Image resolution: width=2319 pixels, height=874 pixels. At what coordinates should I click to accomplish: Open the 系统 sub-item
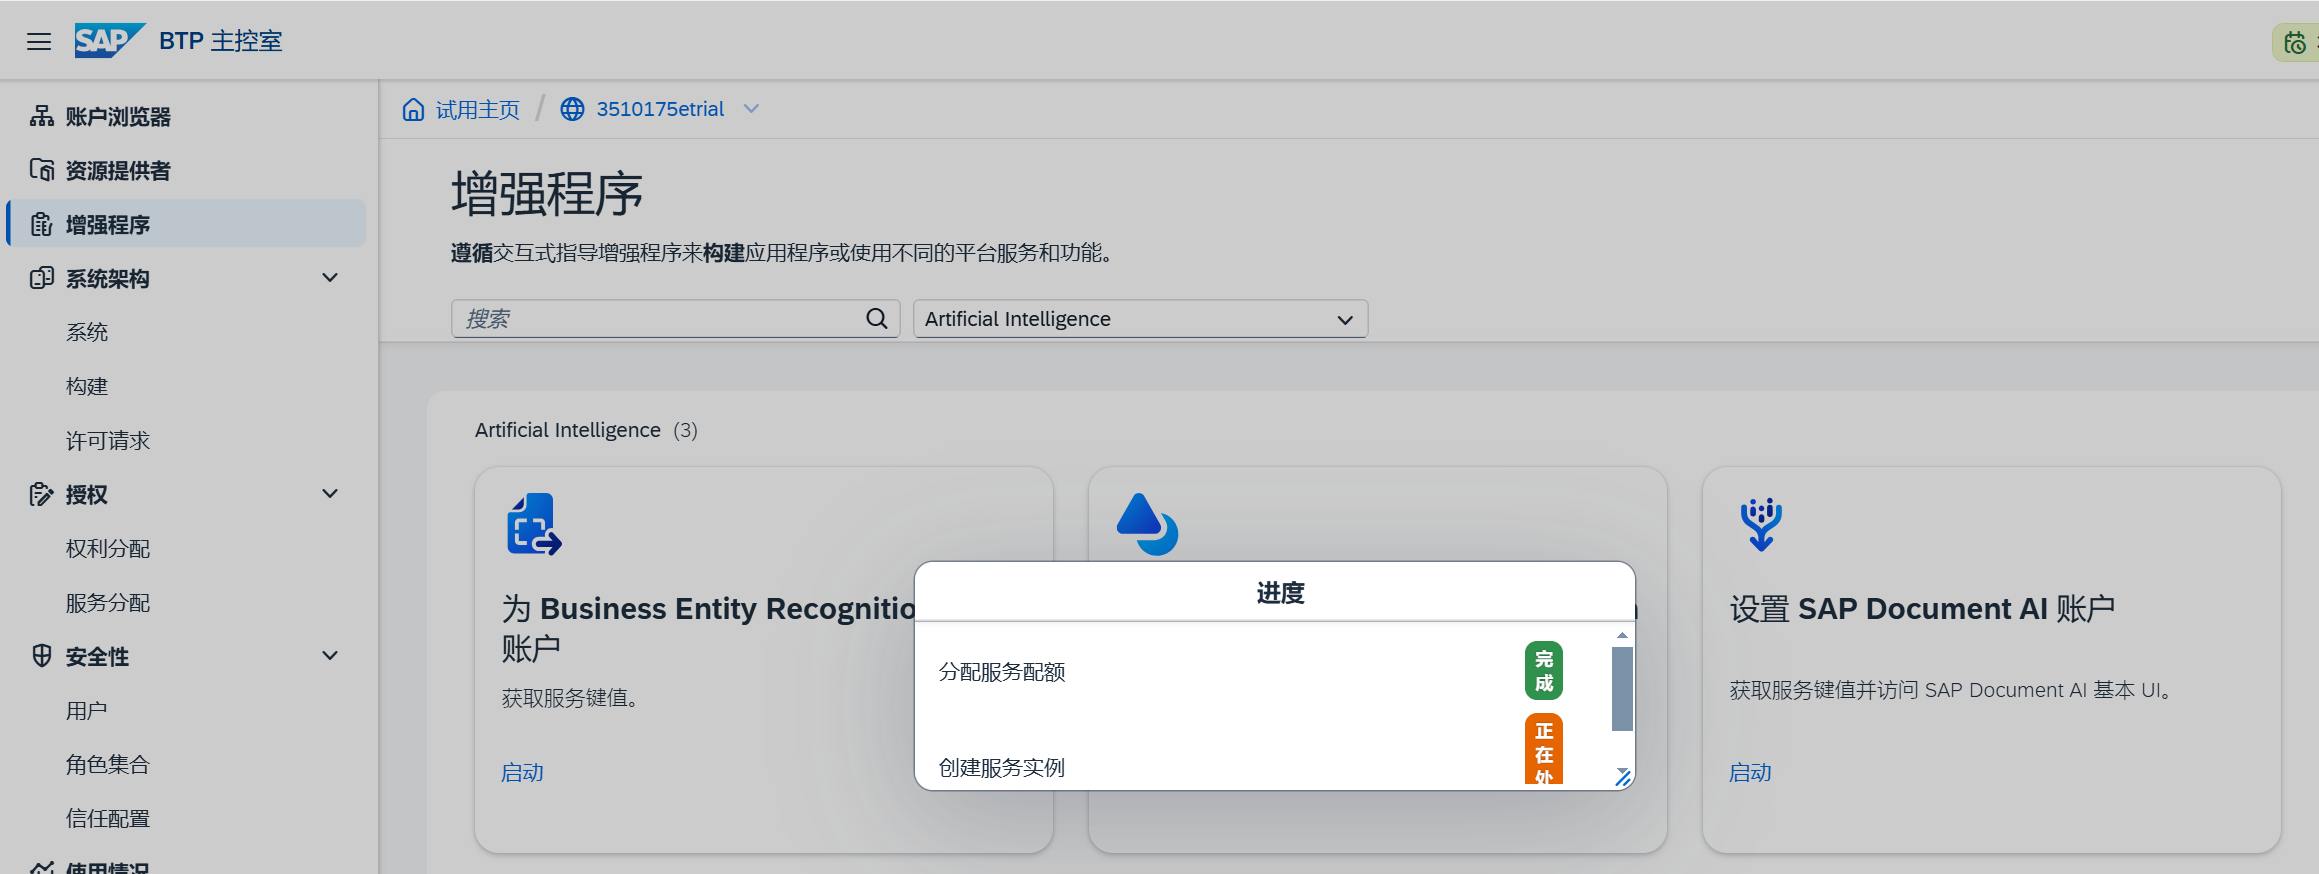87,332
